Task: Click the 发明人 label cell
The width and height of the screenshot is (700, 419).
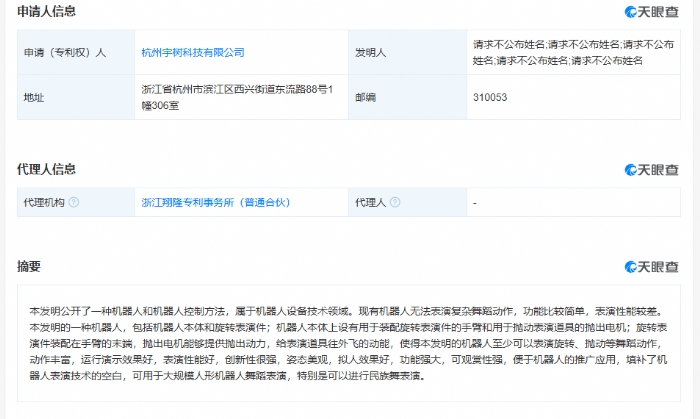Action: [x=408, y=53]
